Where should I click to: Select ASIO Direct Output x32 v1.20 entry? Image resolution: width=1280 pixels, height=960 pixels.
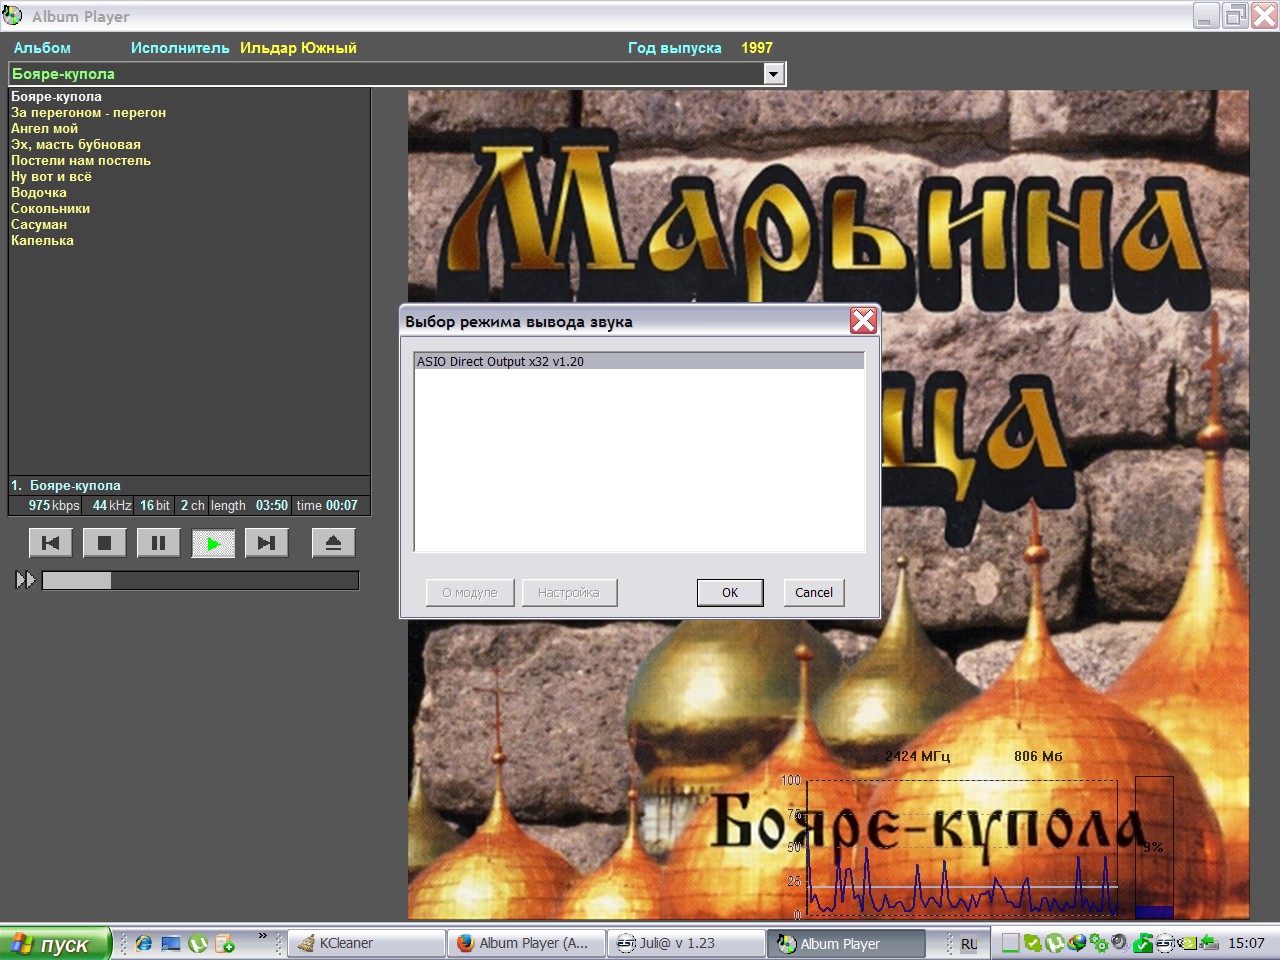(639, 362)
